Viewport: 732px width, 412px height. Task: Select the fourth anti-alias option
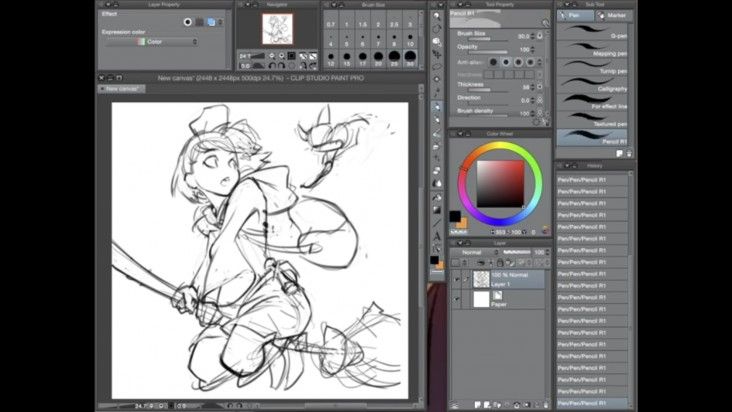pos(530,62)
